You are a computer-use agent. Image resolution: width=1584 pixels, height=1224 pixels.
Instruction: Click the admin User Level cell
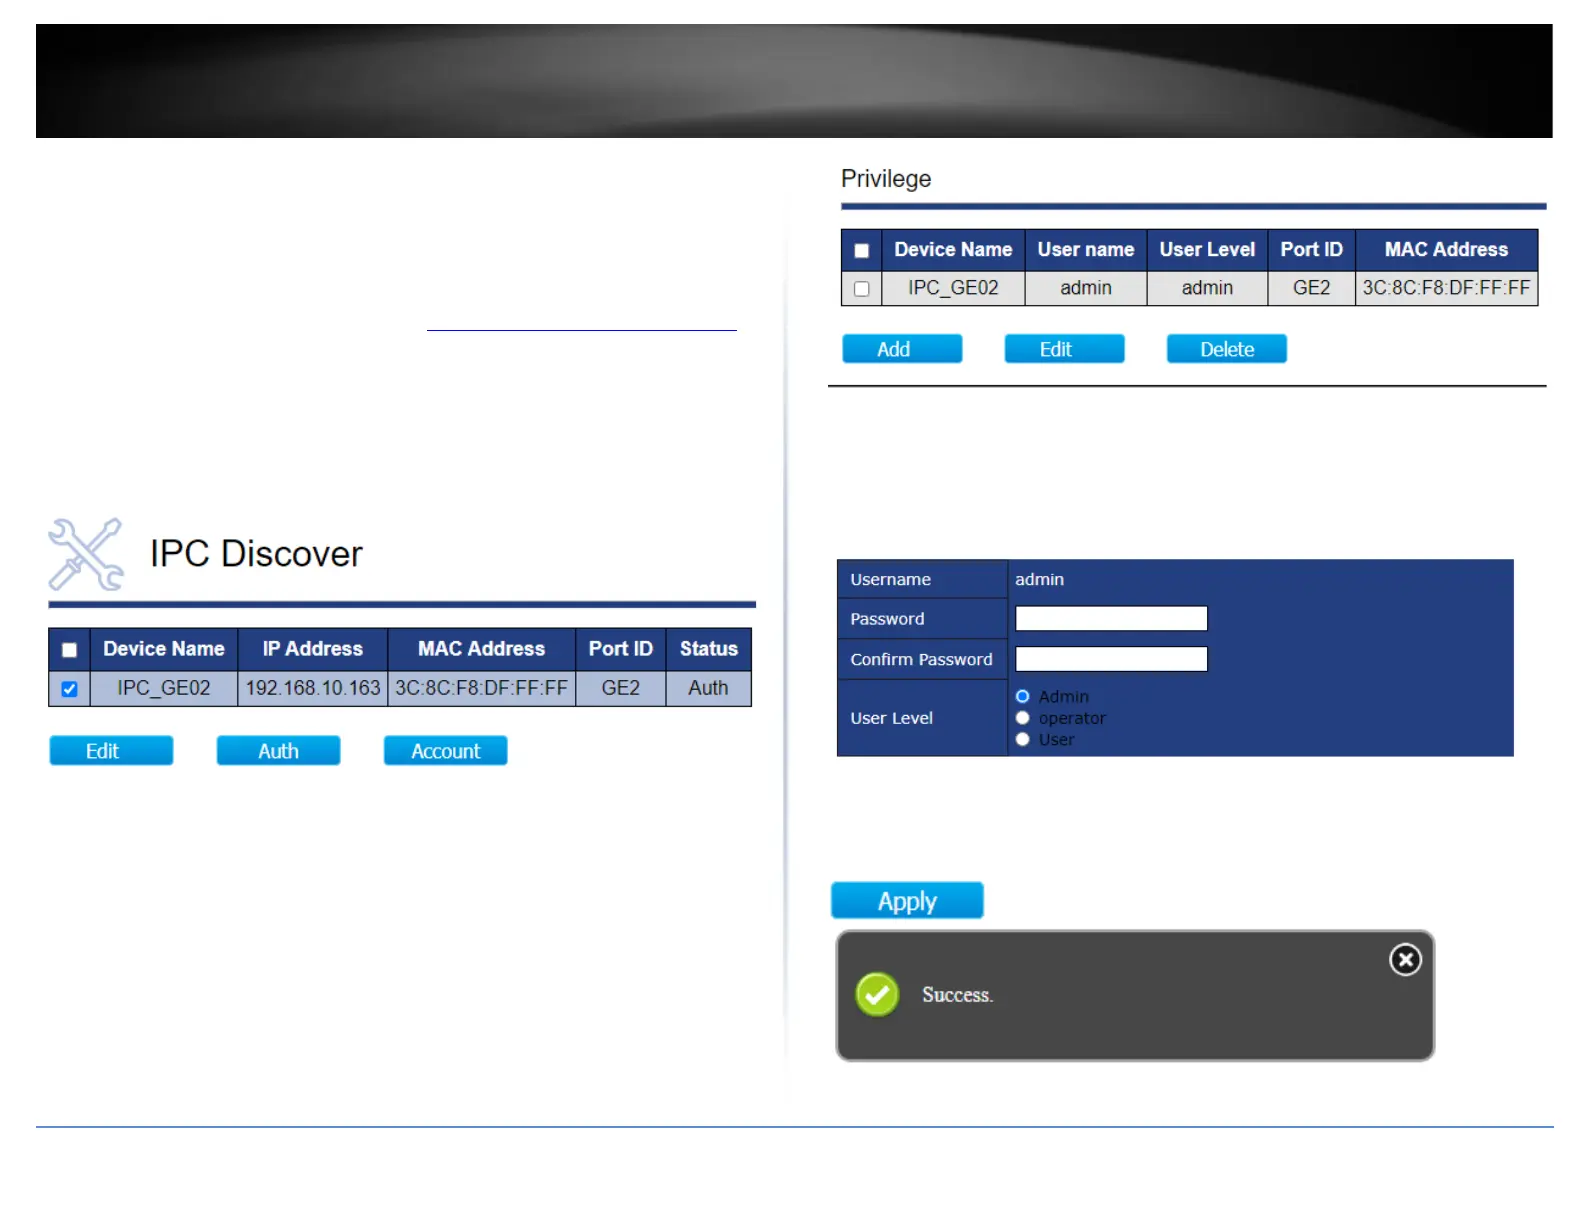tap(1207, 288)
